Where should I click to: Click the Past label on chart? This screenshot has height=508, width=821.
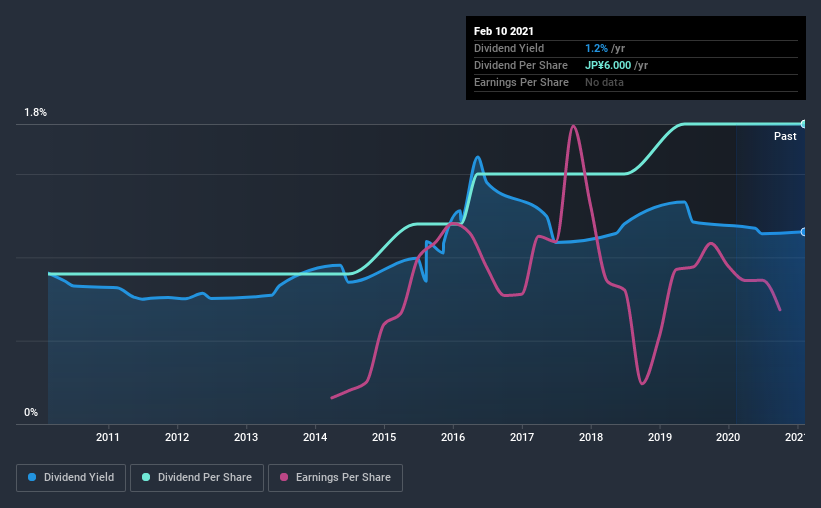point(785,136)
